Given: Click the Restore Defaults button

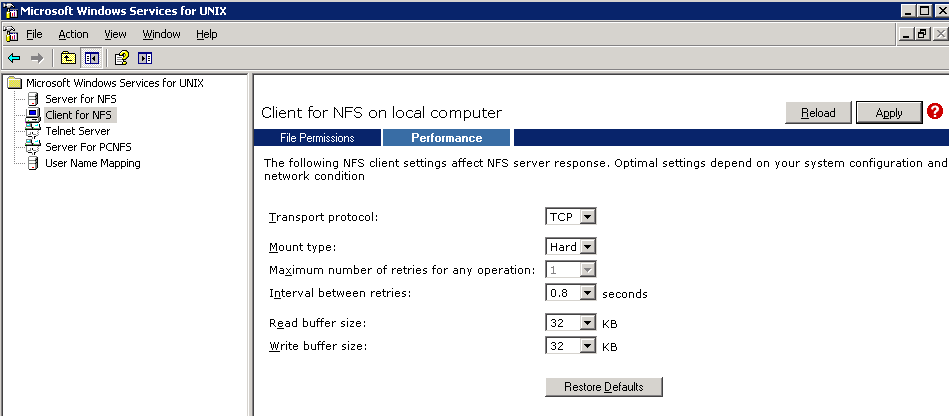Looking at the screenshot, I should point(604,387).
